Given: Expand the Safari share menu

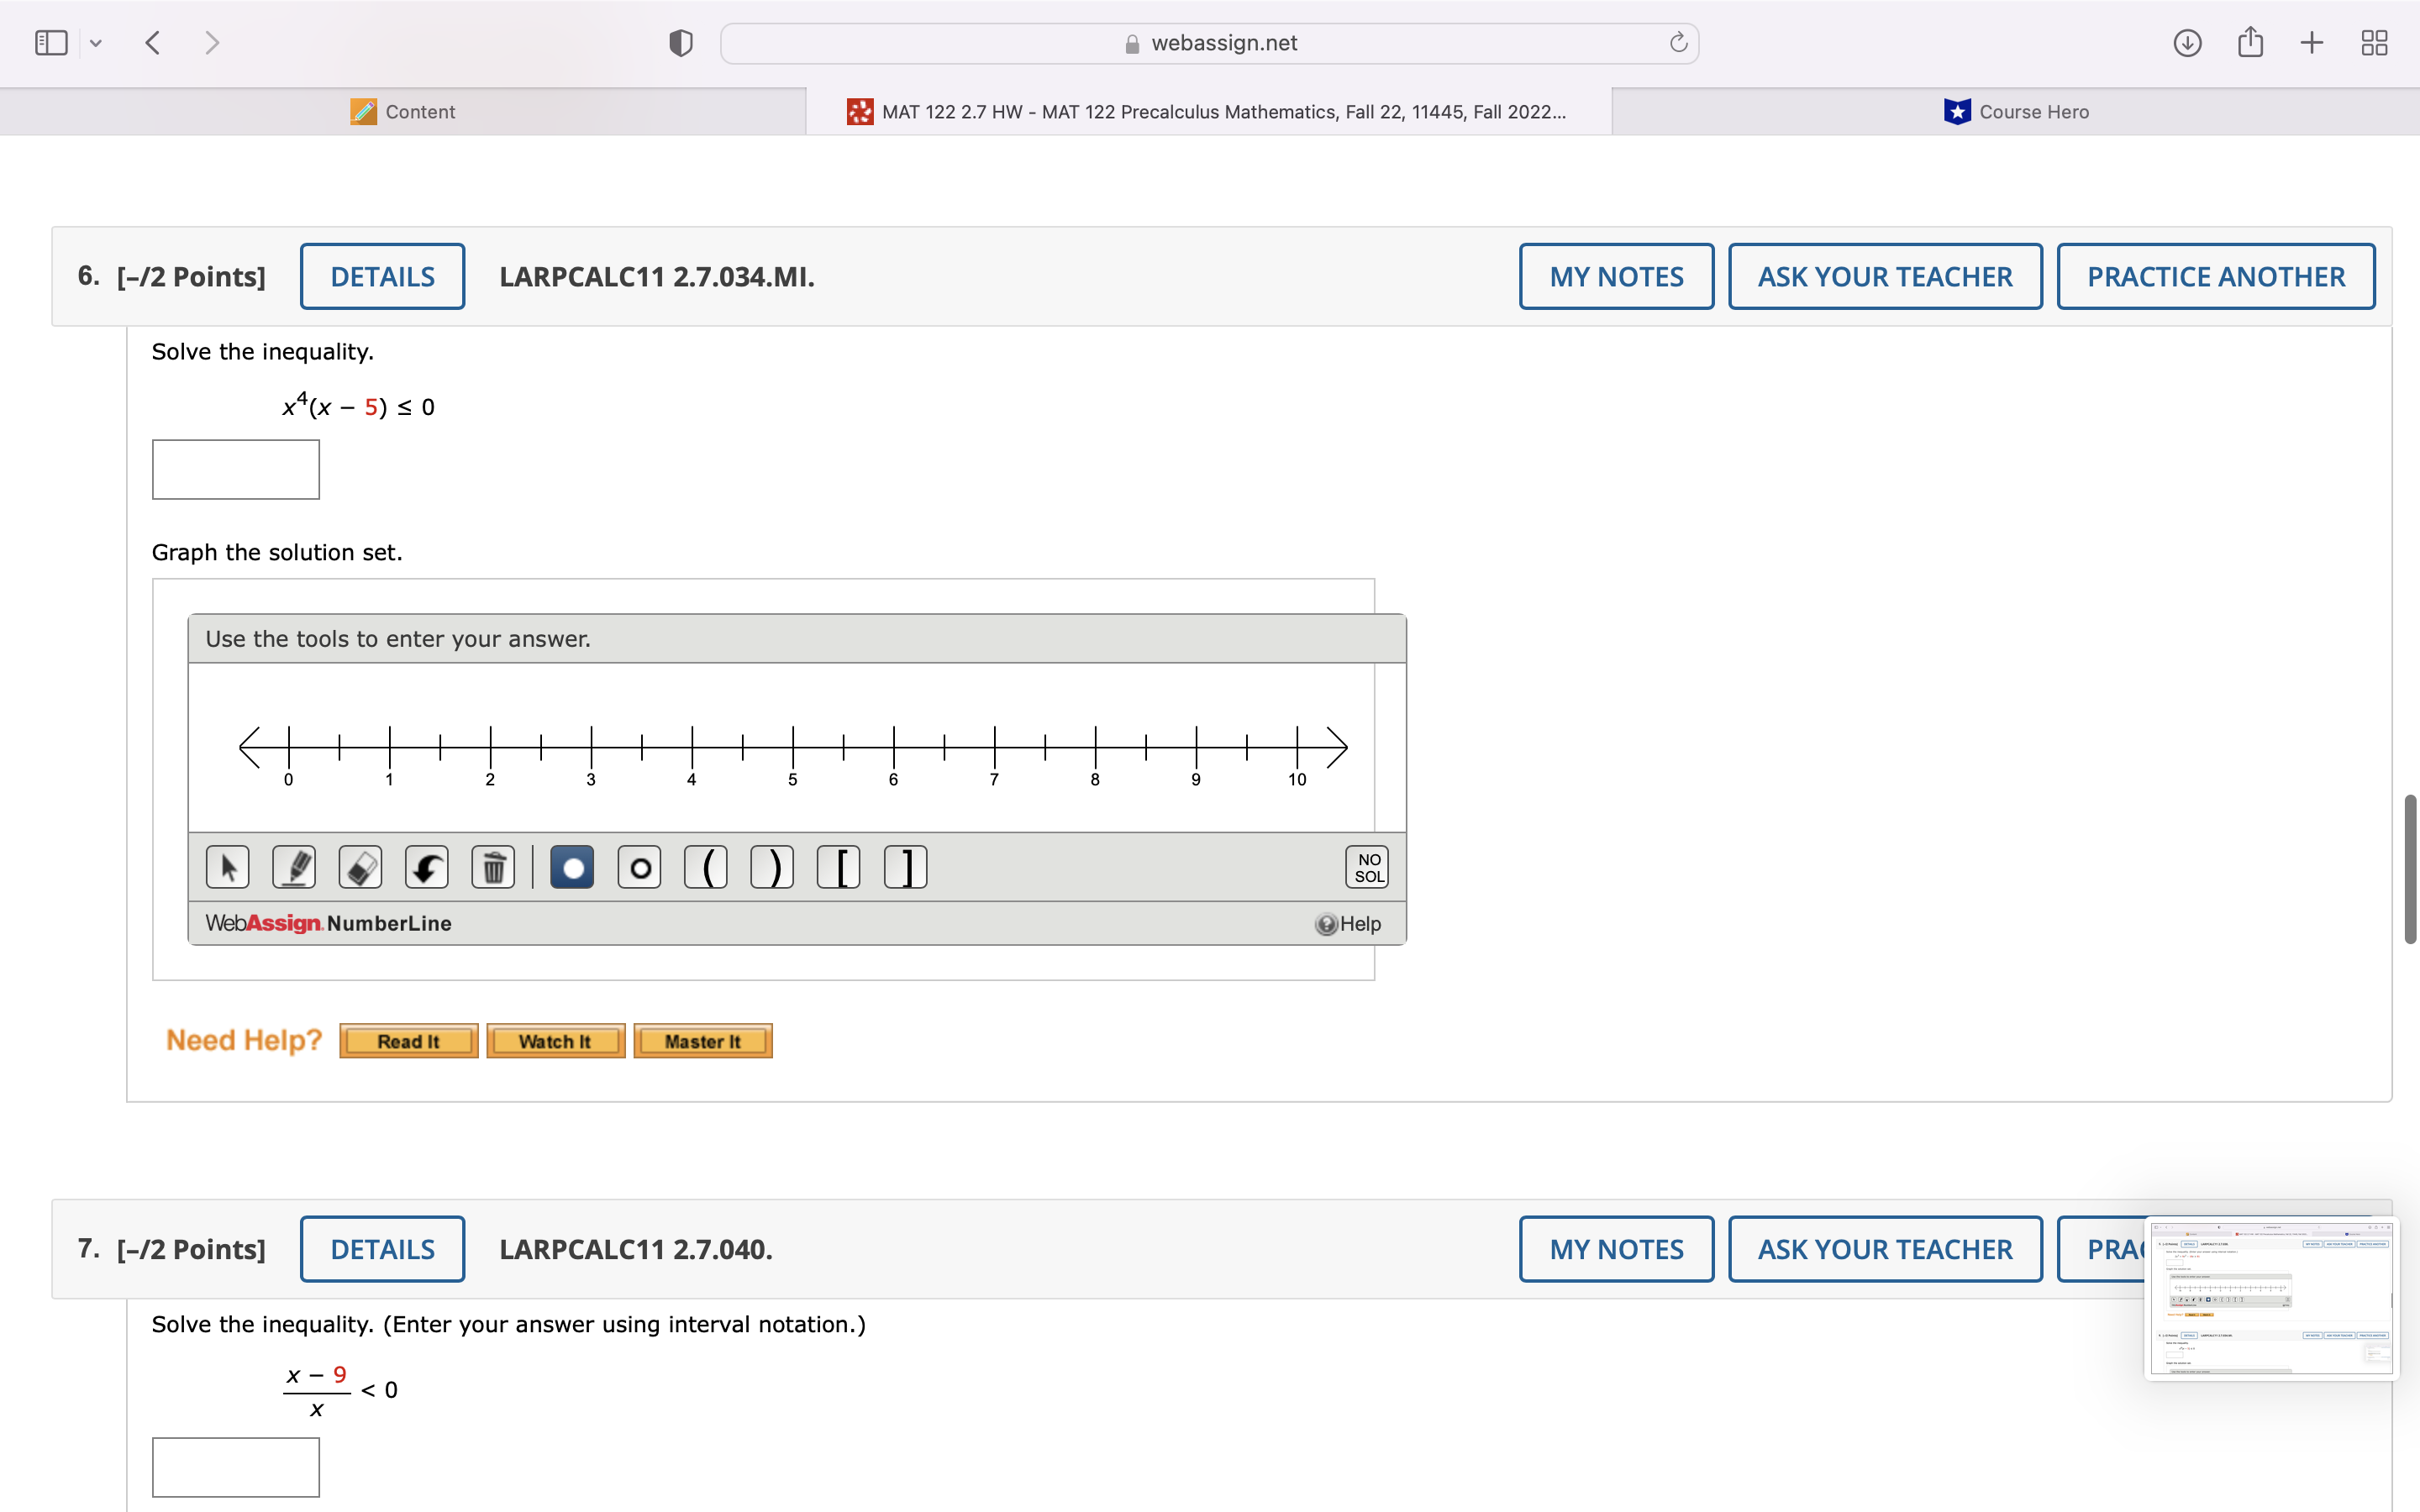Looking at the screenshot, I should [x=2250, y=42].
